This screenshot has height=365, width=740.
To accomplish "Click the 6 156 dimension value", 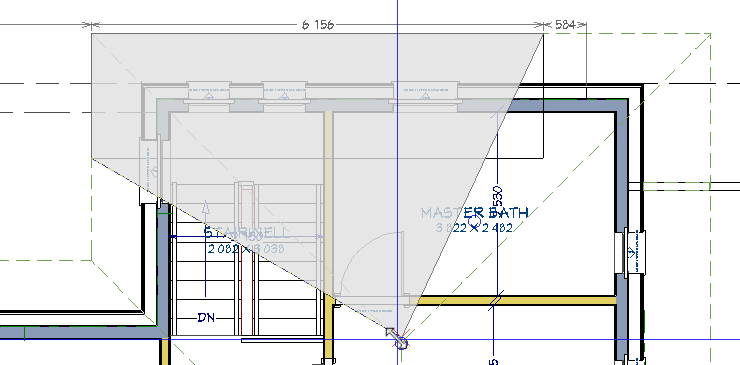I will 318,25.
